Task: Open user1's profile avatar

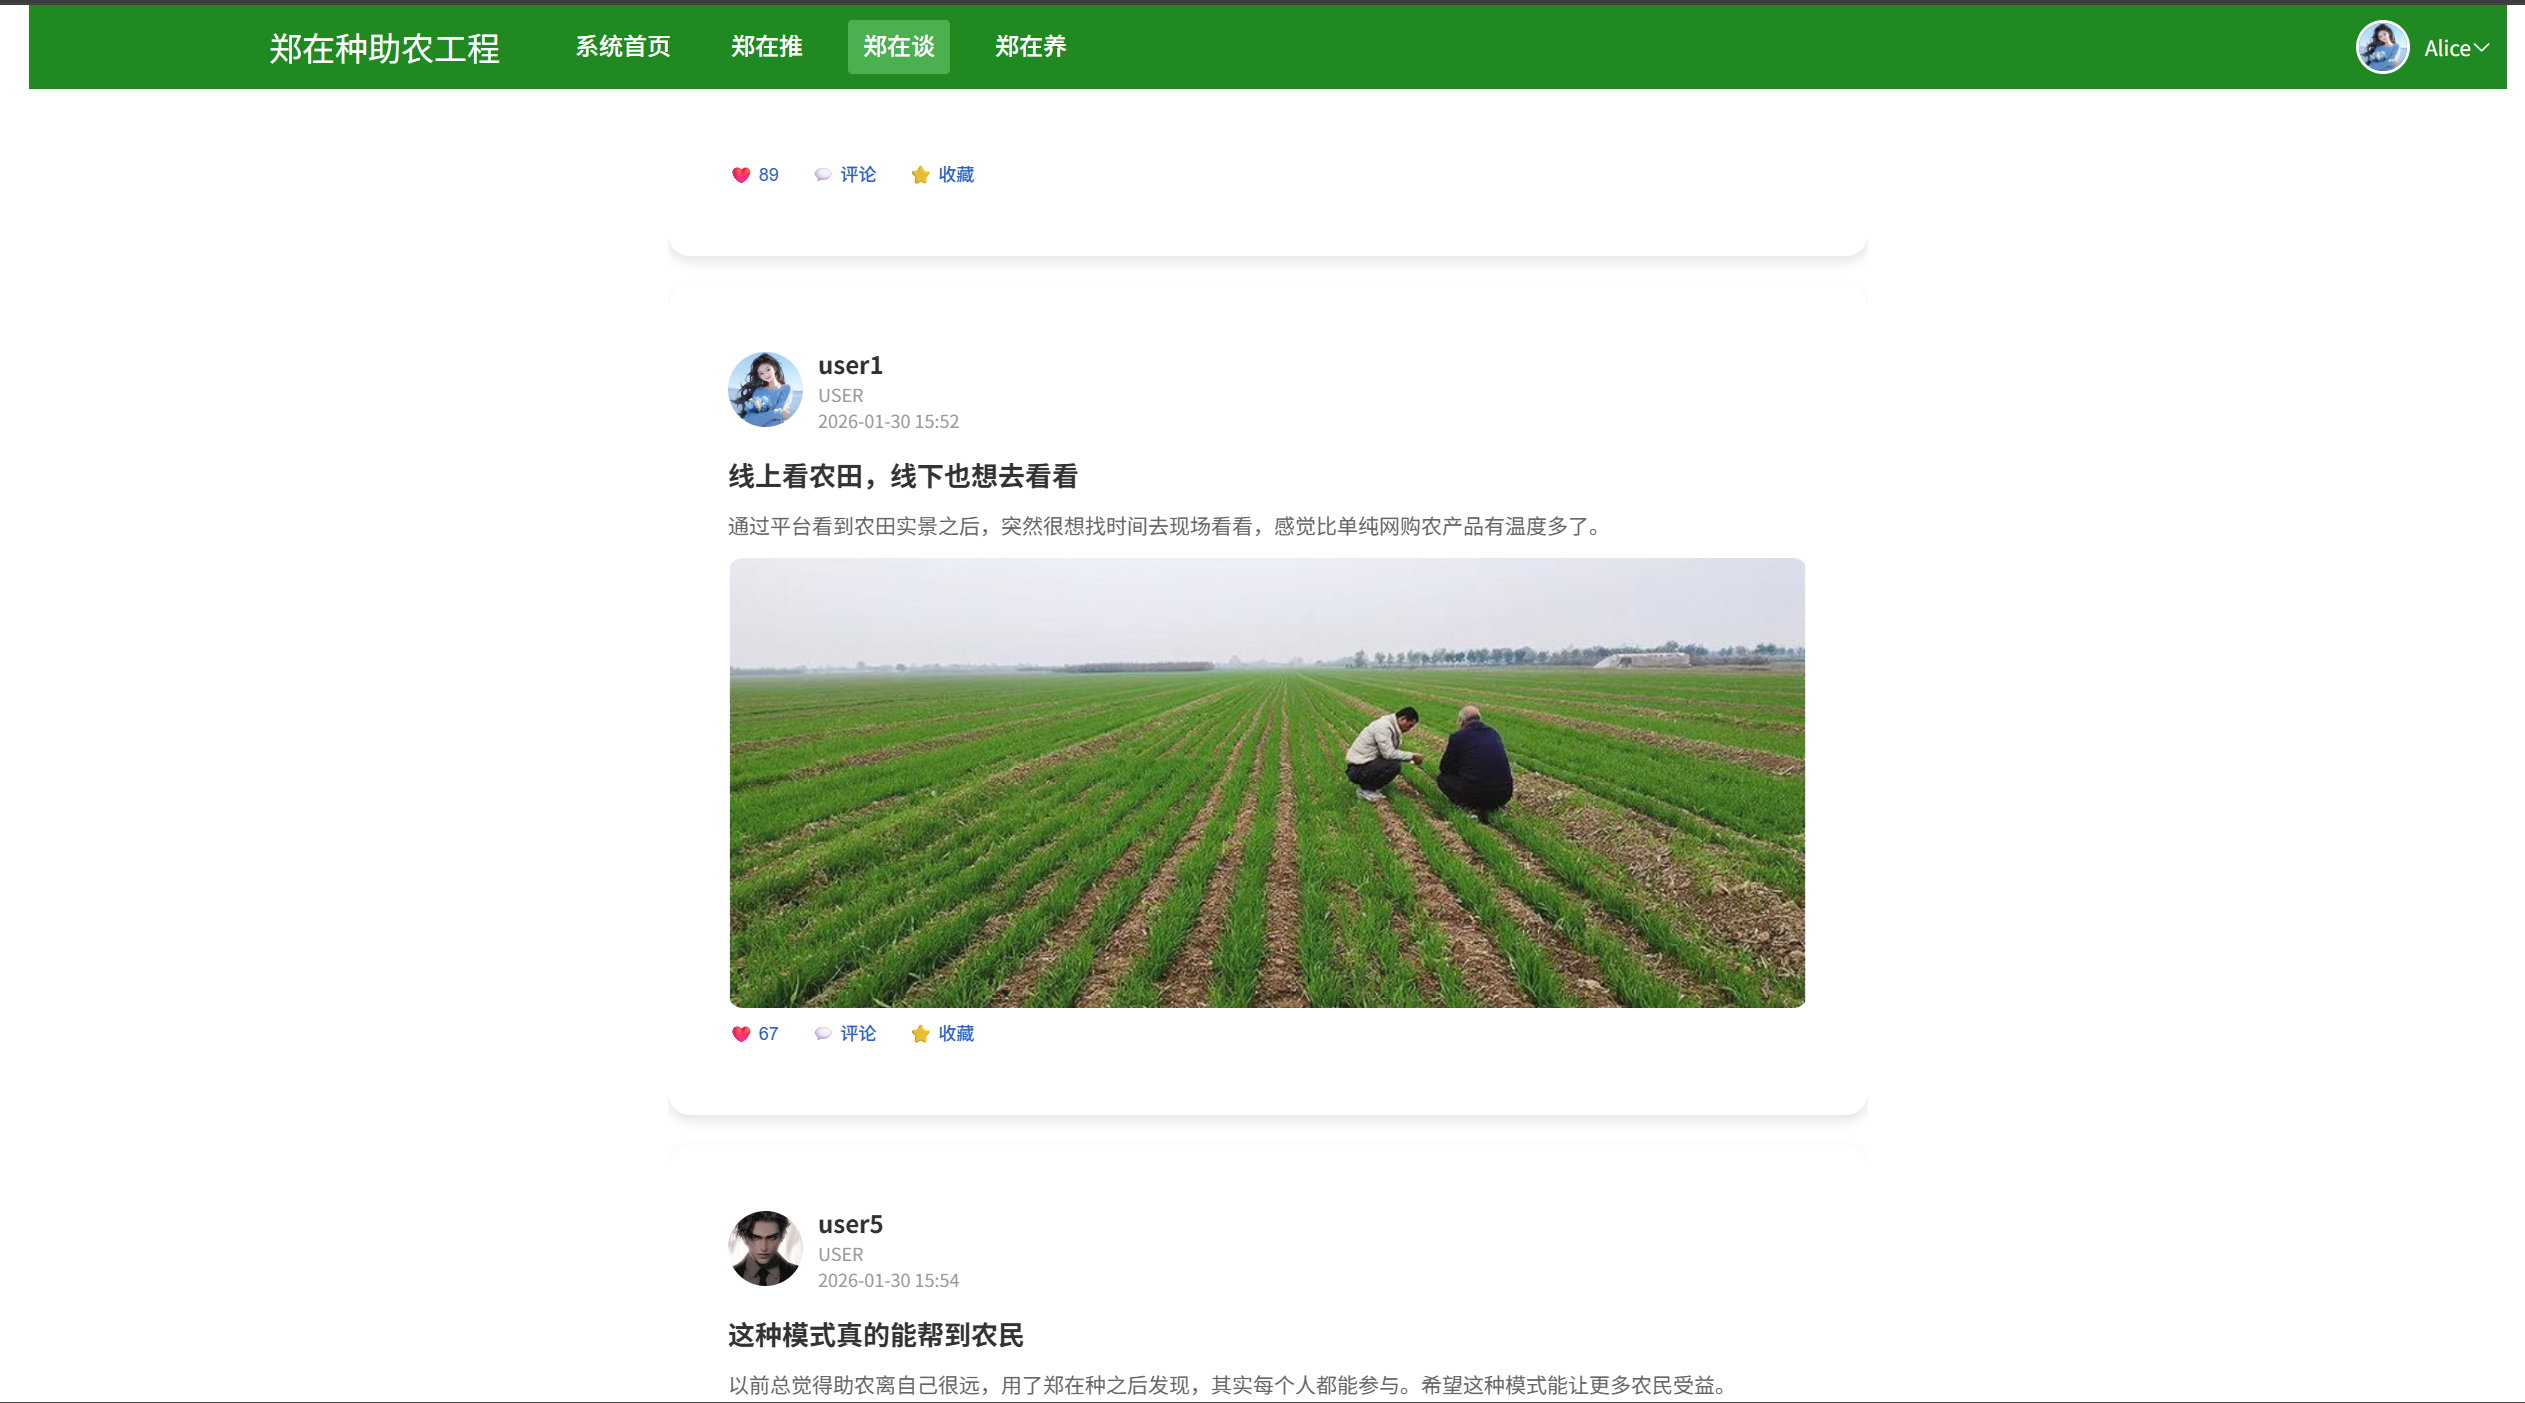Action: tap(765, 390)
